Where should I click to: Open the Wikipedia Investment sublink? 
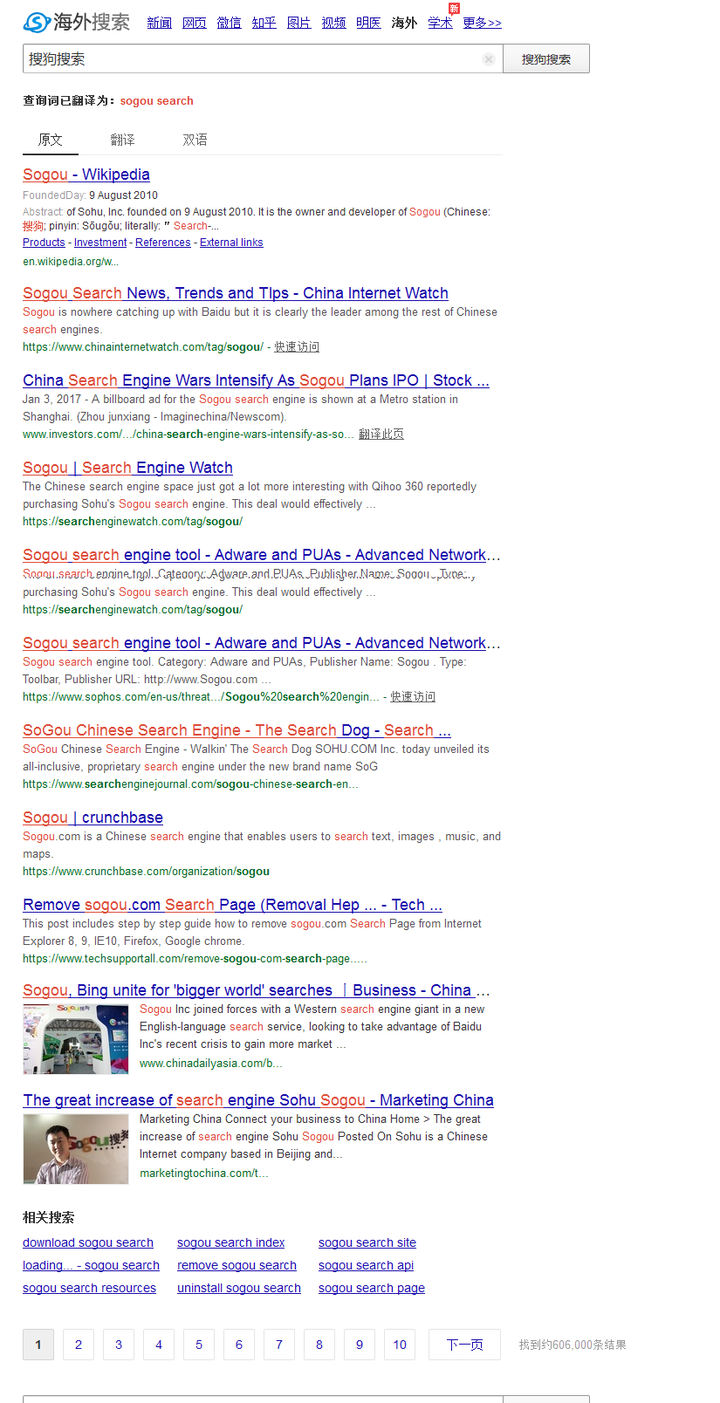click(100, 242)
